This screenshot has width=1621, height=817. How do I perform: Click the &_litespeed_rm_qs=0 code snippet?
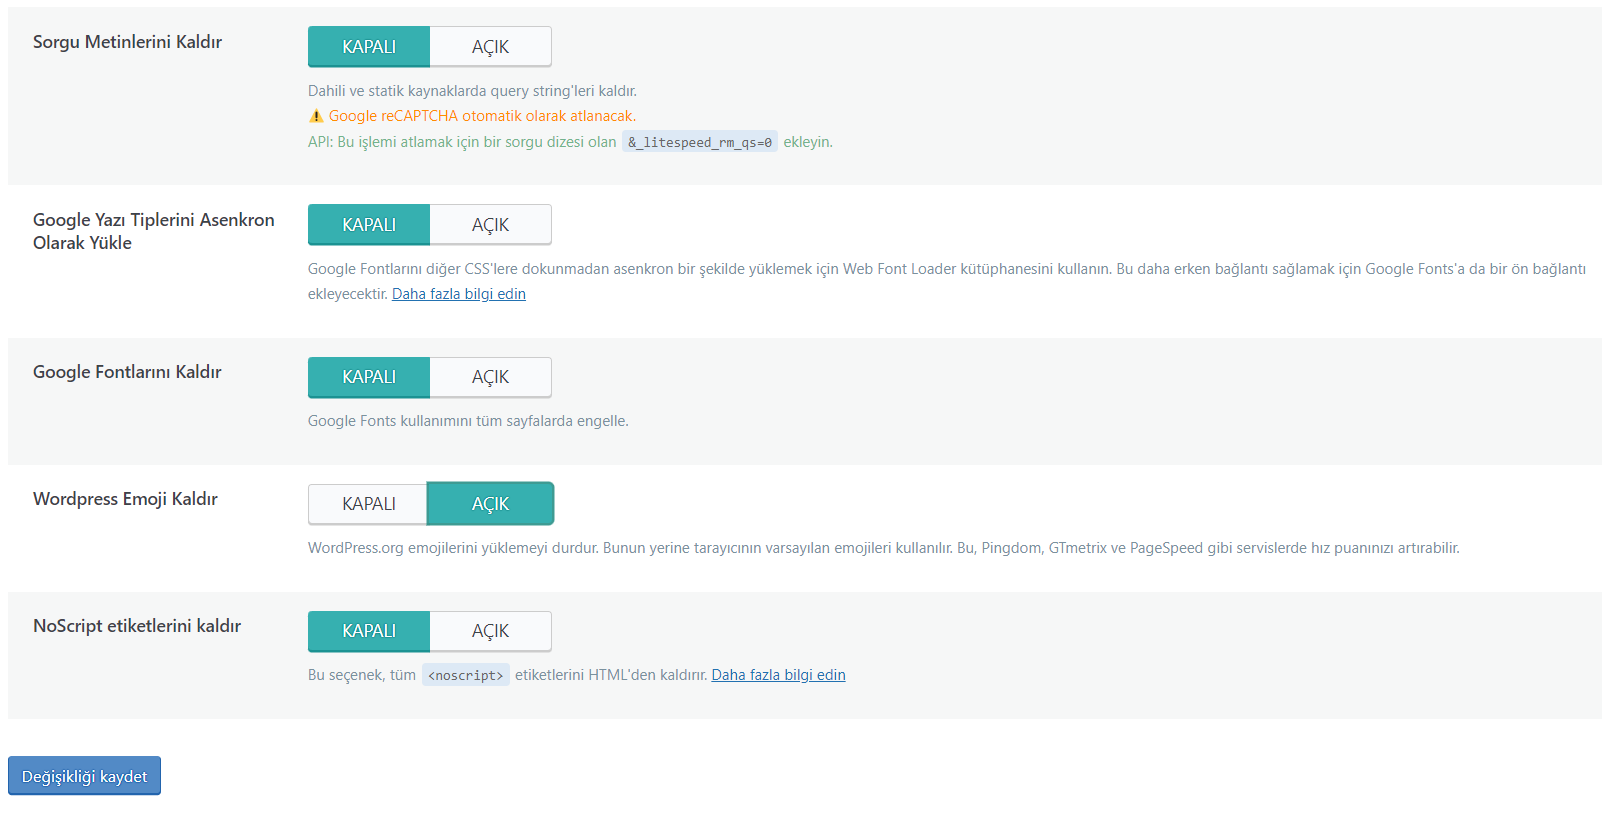tap(700, 142)
